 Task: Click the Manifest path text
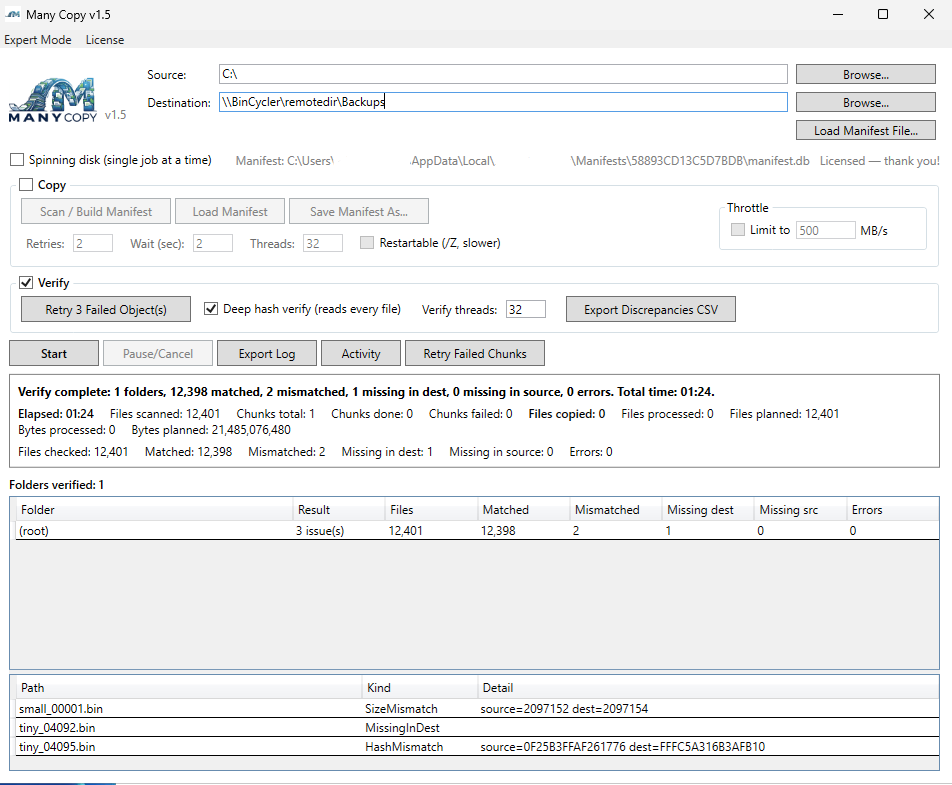522,161
